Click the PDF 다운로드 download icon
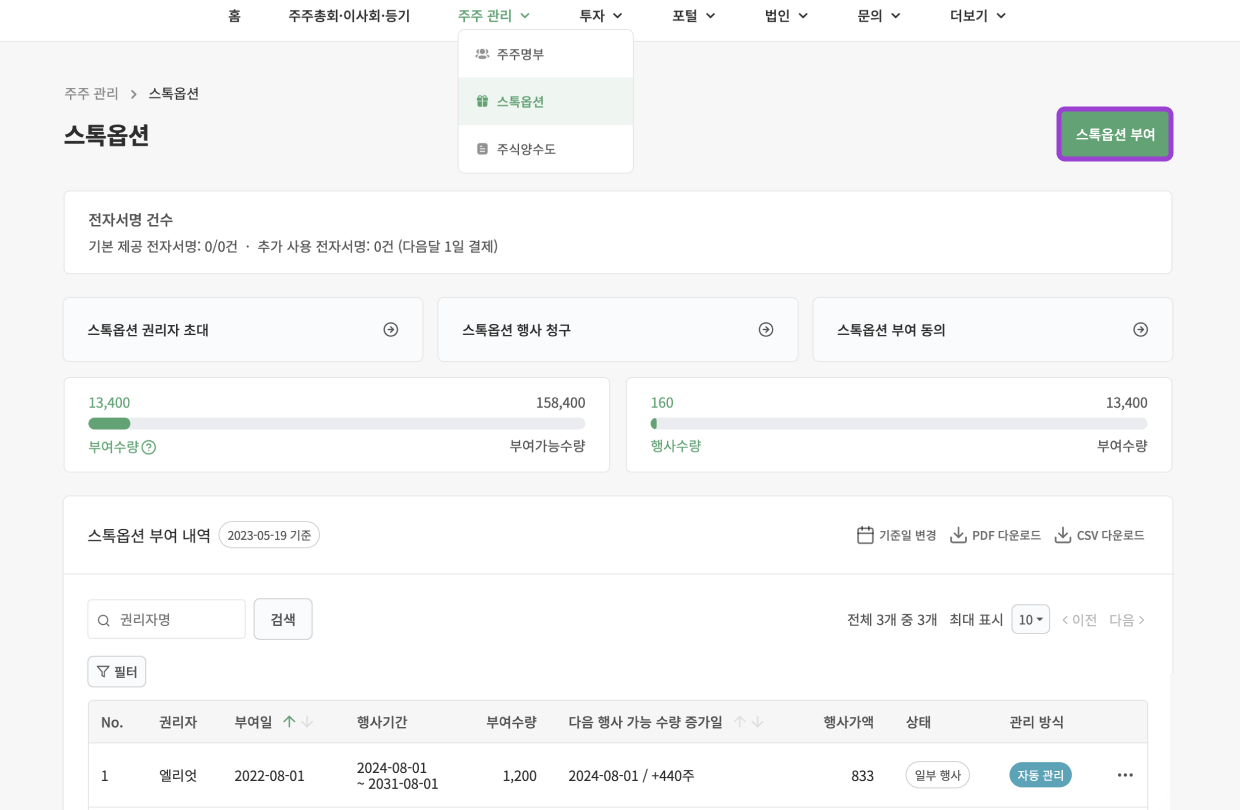The image size is (1240, 810). pos(958,535)
